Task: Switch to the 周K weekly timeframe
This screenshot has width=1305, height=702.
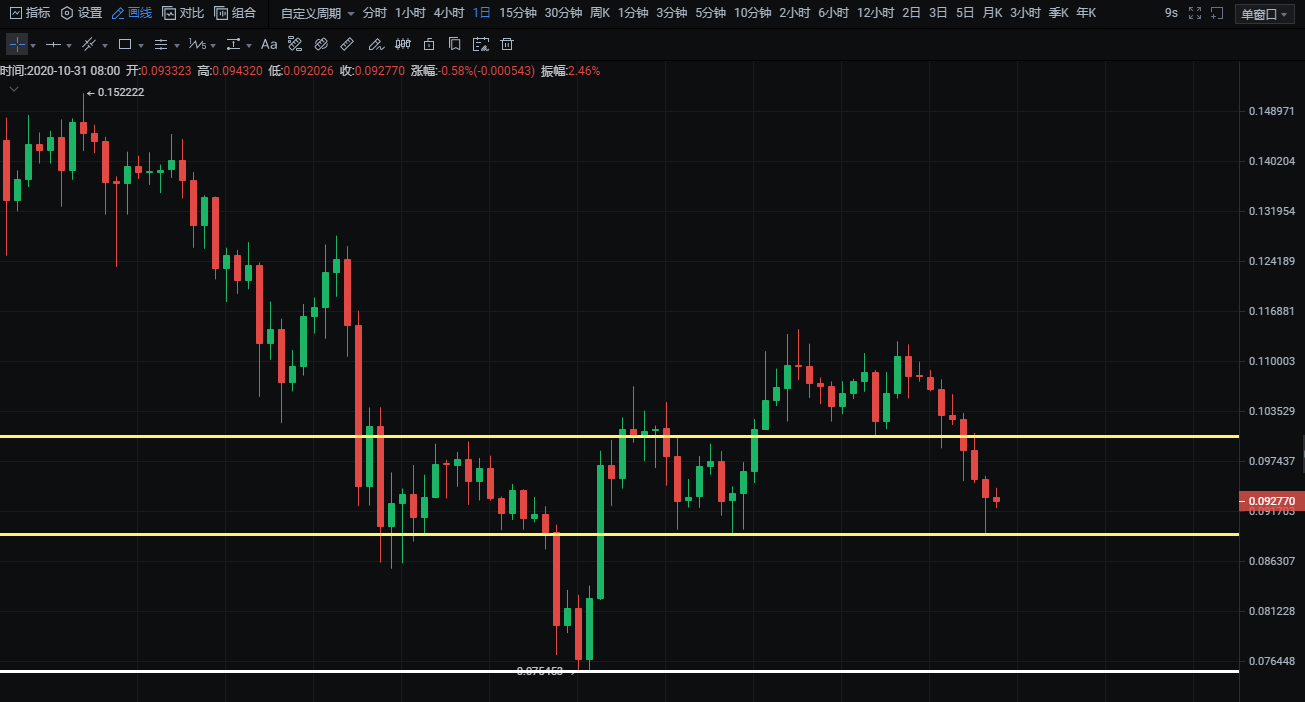Action: pyautogui.click(x=600, y=13)
